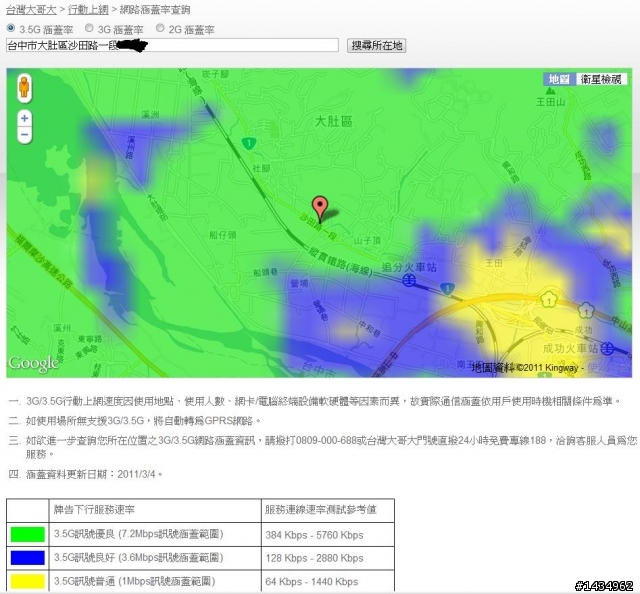
Task: Zoom in with the map plus button
Action: tap(24, 118)
